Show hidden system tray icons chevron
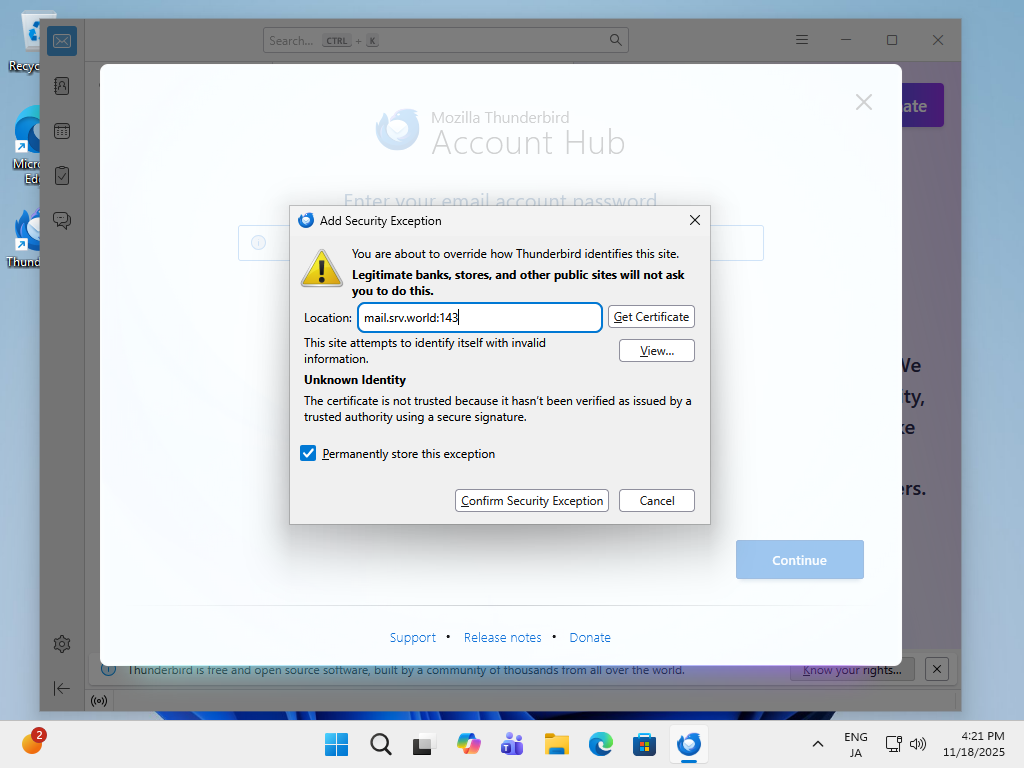Screen dimensions: 1024x768 [x=818, y=744]
